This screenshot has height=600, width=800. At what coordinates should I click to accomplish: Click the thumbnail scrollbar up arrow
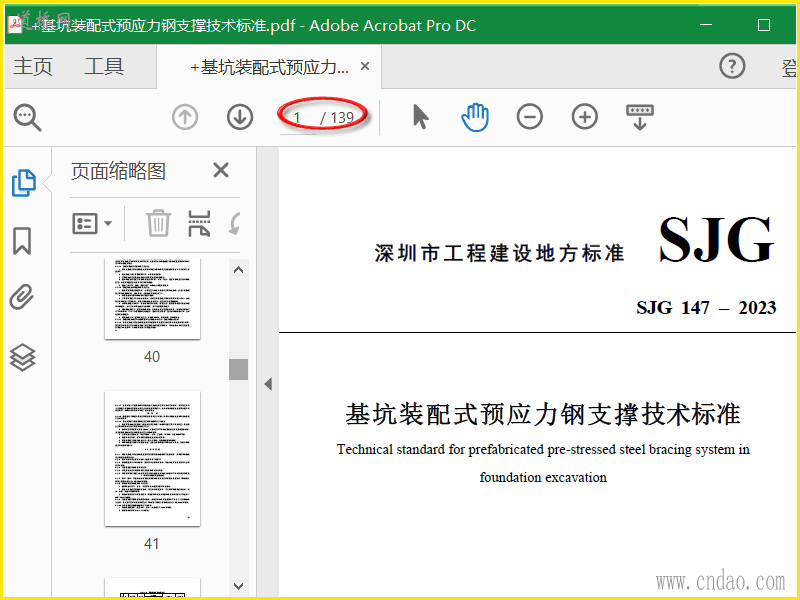click(x=238, y=270)
